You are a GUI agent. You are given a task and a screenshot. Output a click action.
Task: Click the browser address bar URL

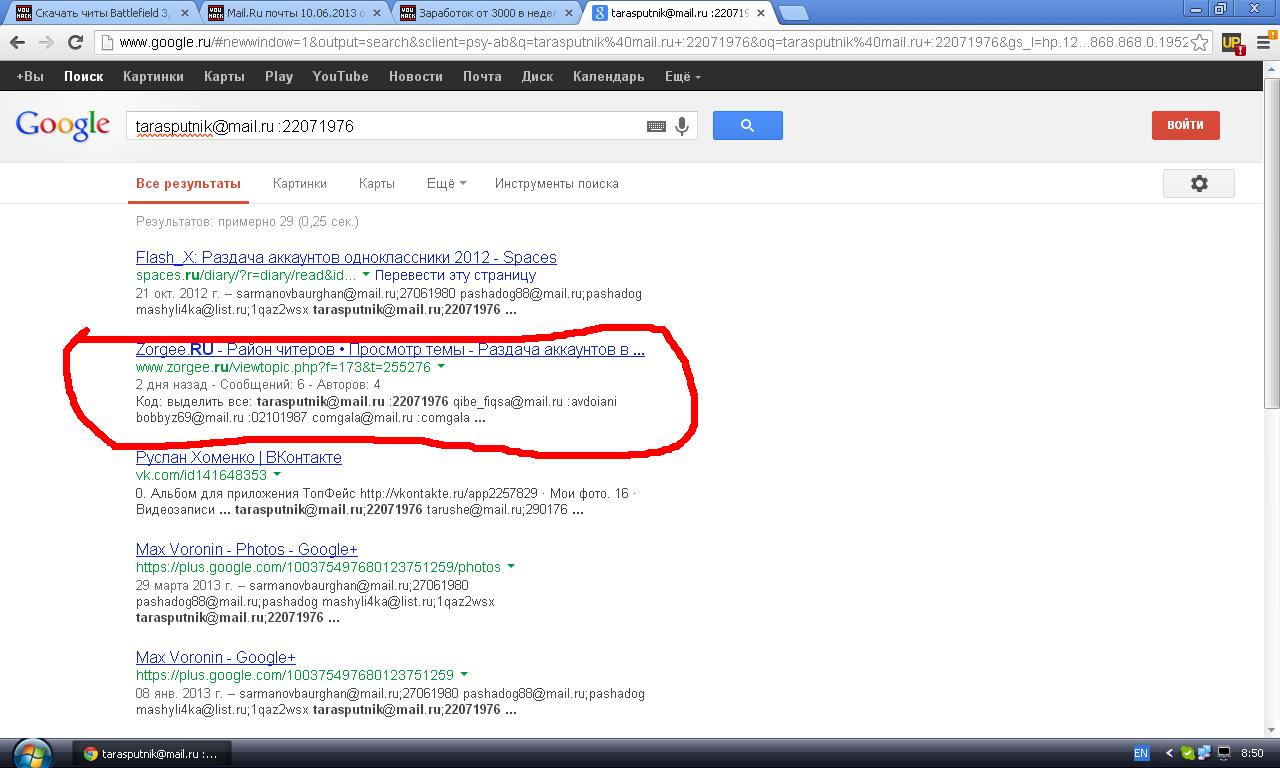(655, 43)
